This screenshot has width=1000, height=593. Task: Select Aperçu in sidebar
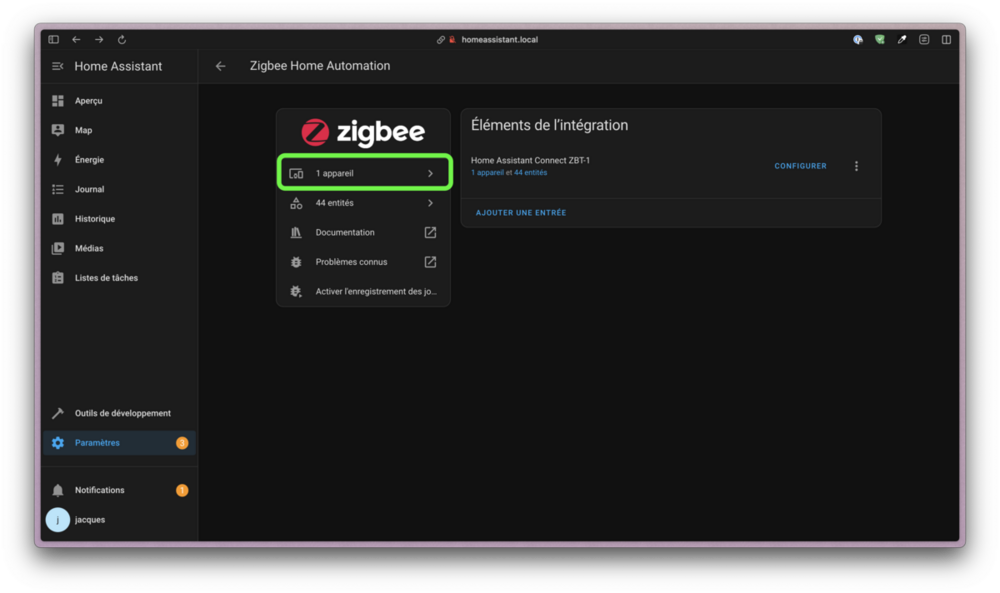coord(89,101)
